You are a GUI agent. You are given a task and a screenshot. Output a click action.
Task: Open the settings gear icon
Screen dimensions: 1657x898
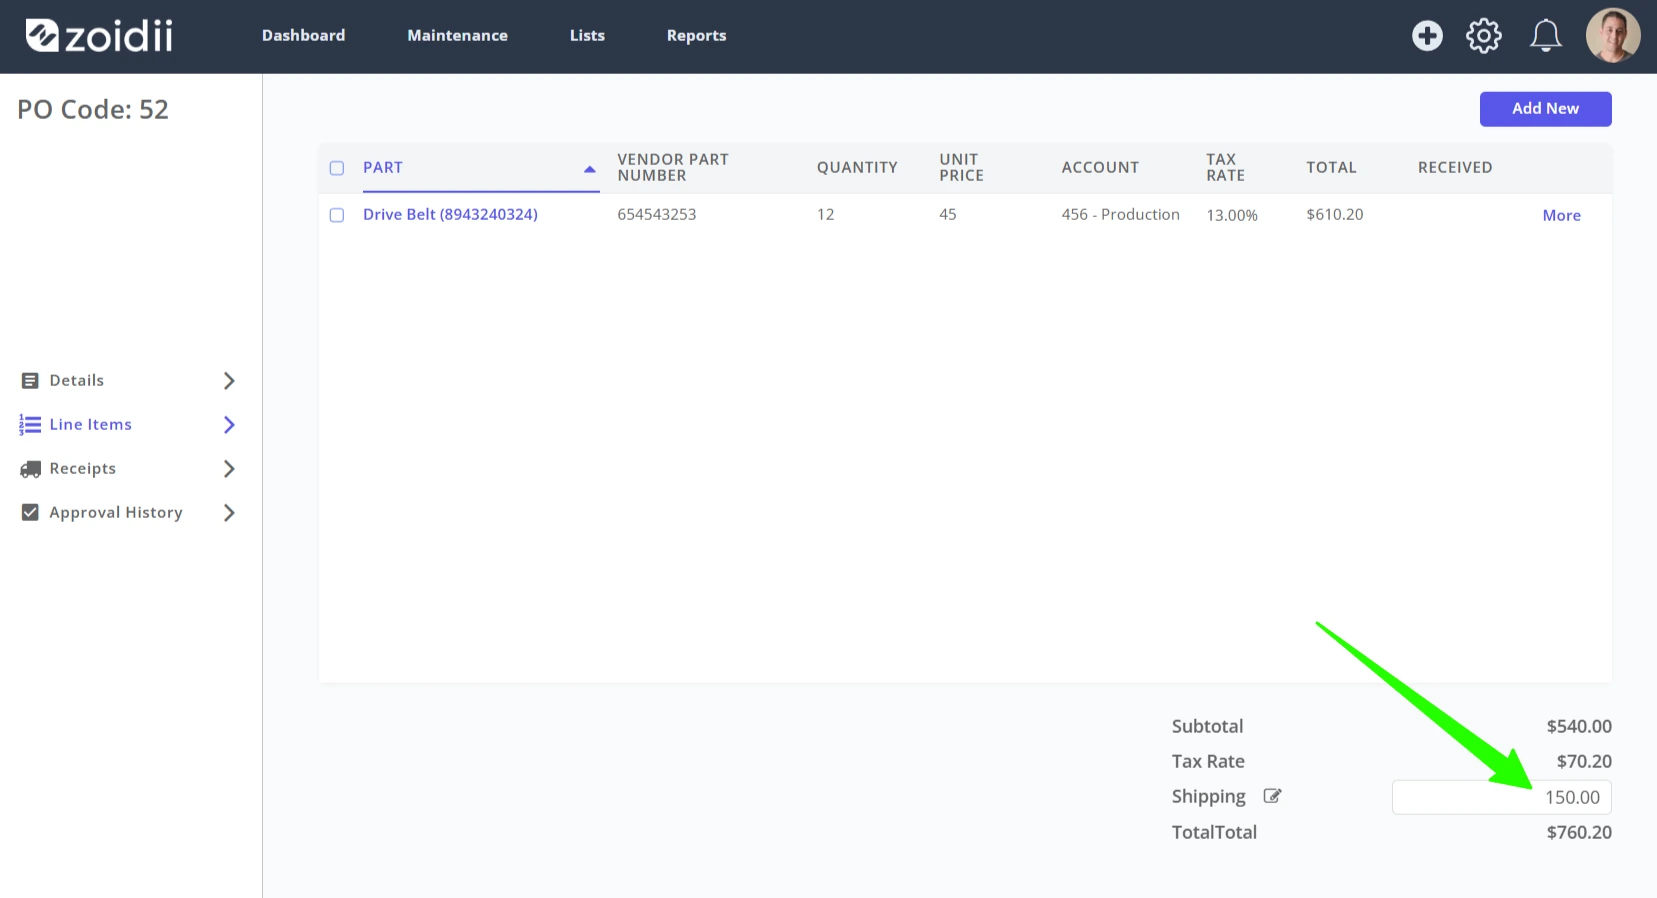pos(1484,36)
